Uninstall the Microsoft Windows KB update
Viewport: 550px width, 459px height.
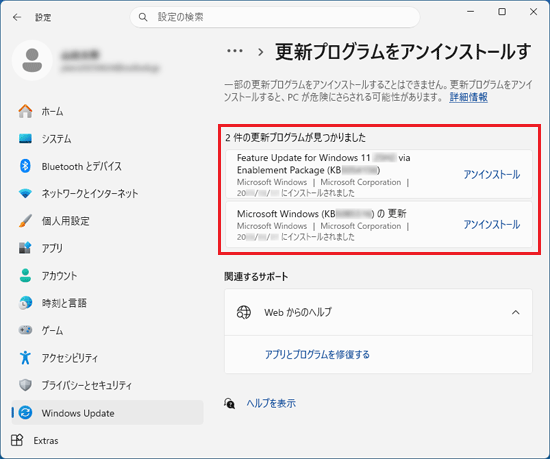pos(491,224)
